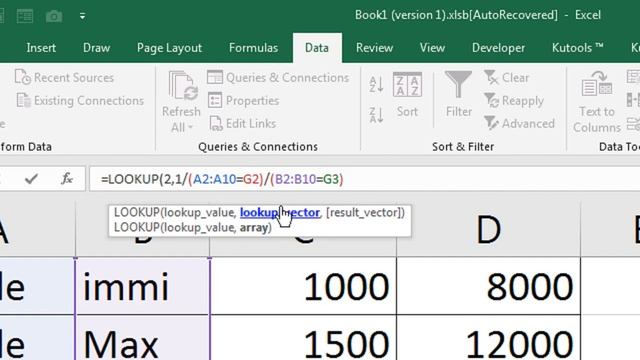This screenshot has height=360, width=640.
Task: Open the Kutools tab
Action: tap(578, 48)
